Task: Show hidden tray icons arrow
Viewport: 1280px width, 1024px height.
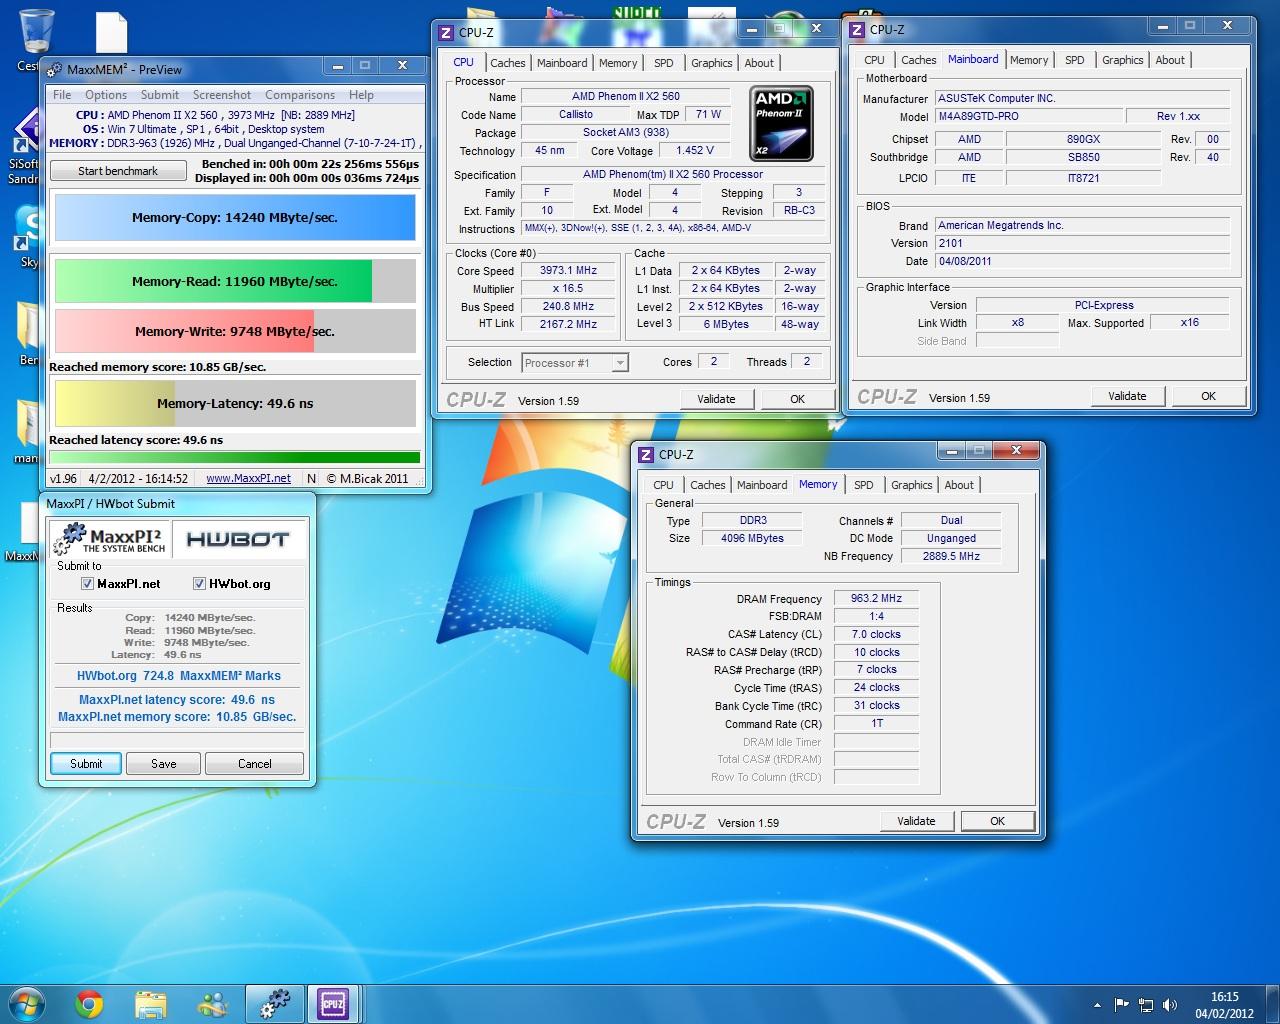Action: tap(1098, 1005)
